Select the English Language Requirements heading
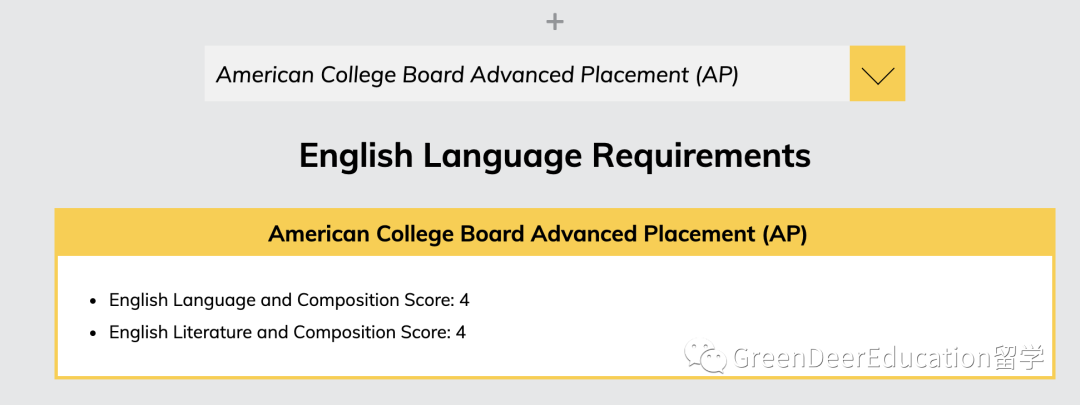Viewport: 1080px width, 405px height. point(554,156)
